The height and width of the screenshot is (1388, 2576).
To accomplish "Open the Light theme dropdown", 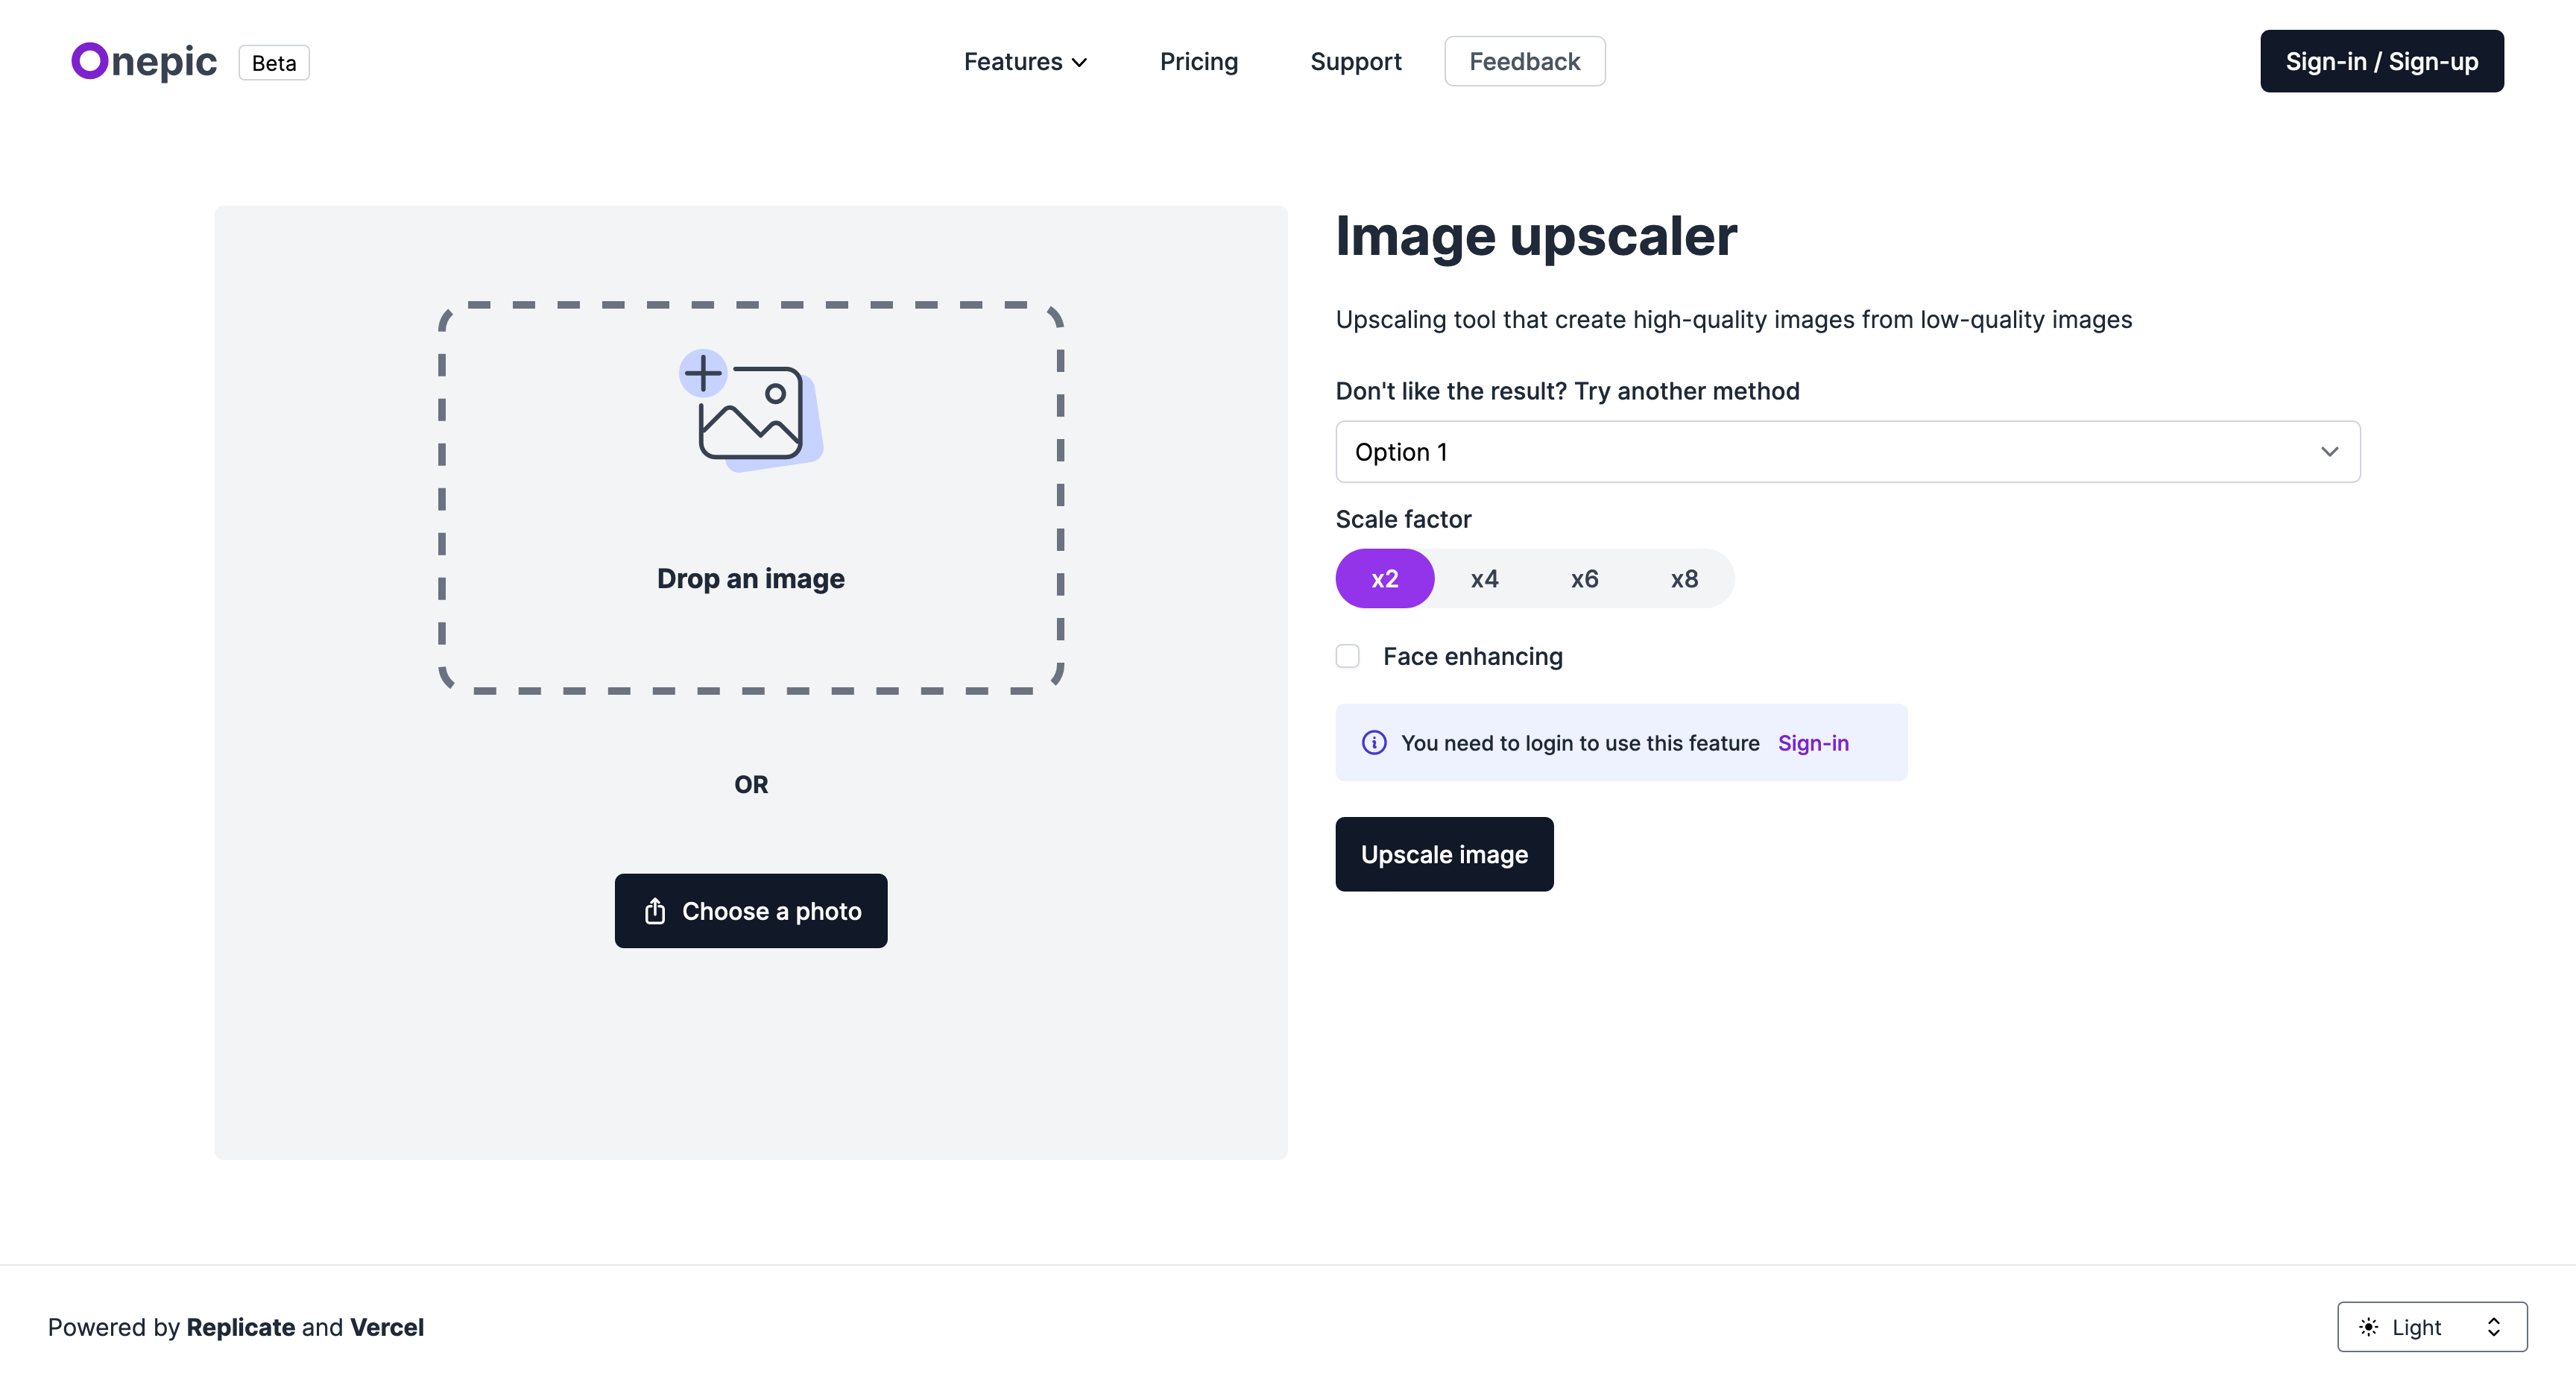I will click(2431, 1327).
